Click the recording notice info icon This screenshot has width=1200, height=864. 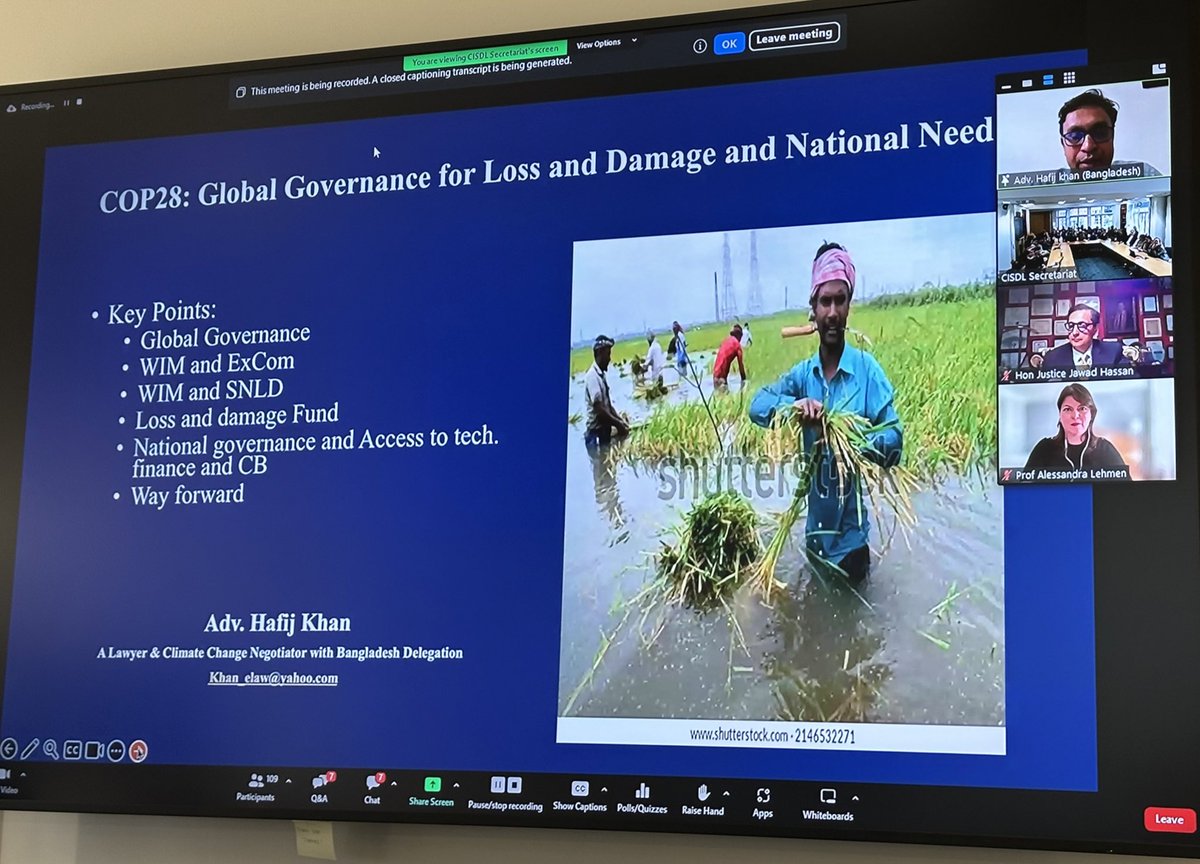pyautogui.click(x=700, y=45)
